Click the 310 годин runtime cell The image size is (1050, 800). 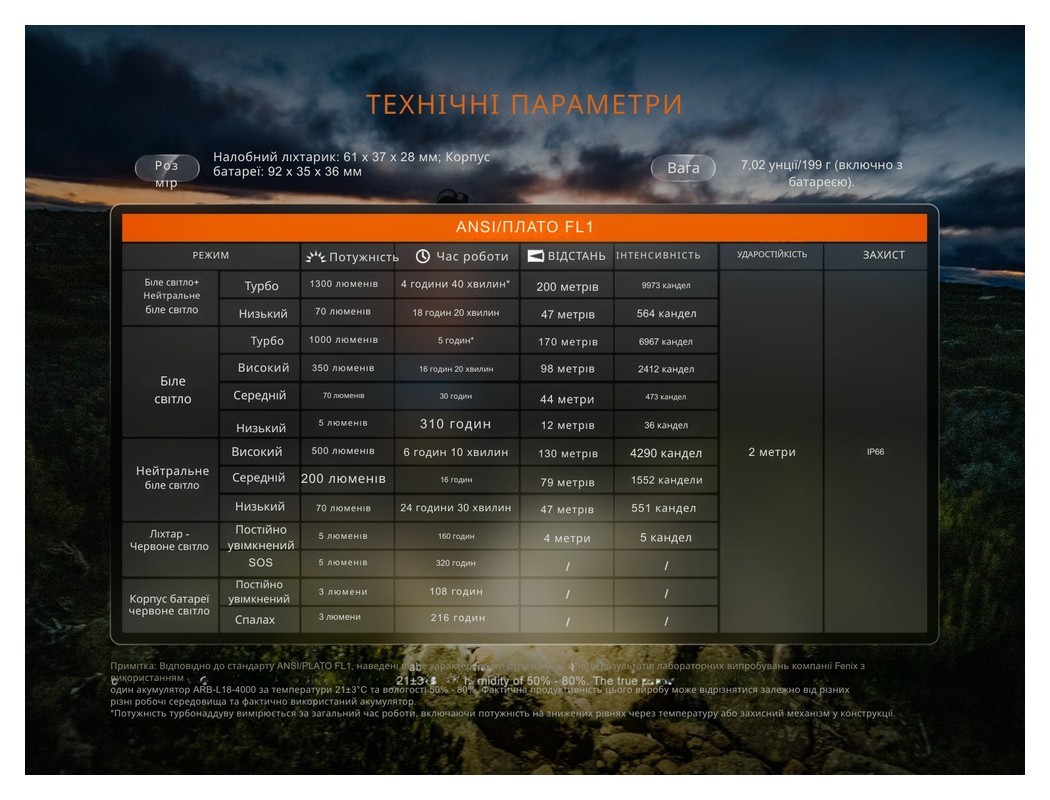455,425
